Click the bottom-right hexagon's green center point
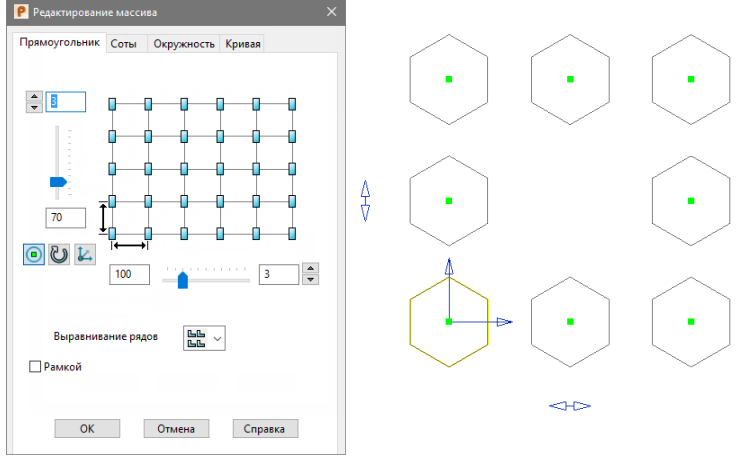This screenshot has height=457, width=750. [691, 322]
